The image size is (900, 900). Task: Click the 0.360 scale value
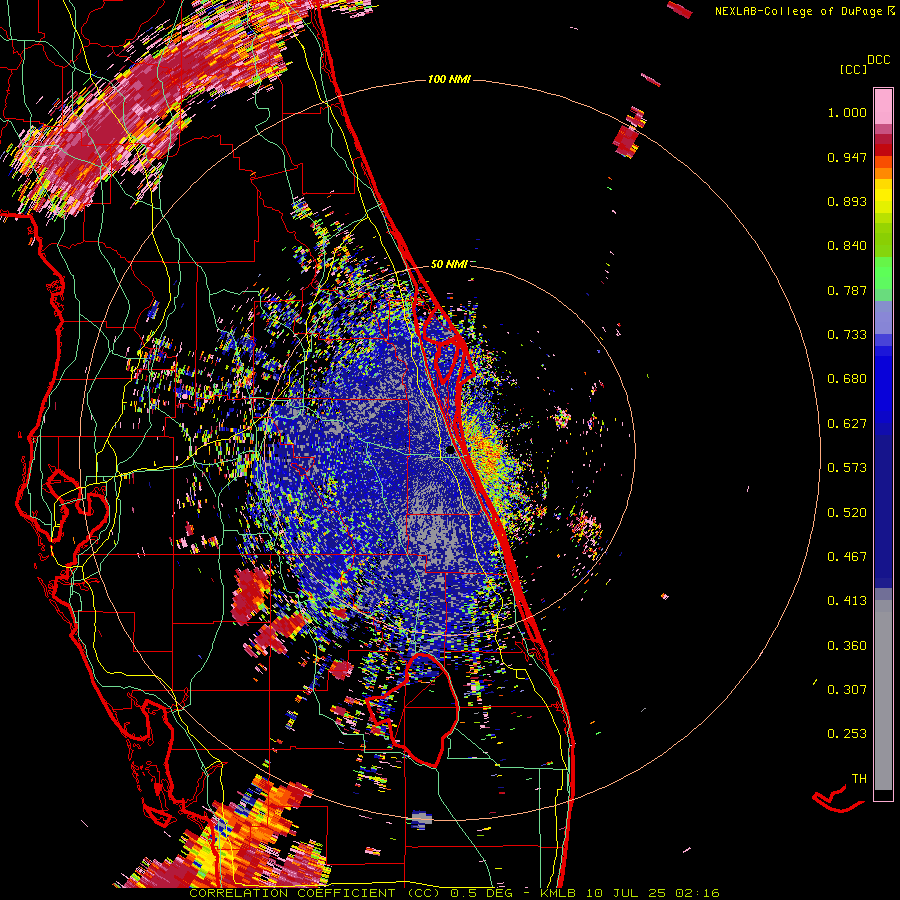847,646
